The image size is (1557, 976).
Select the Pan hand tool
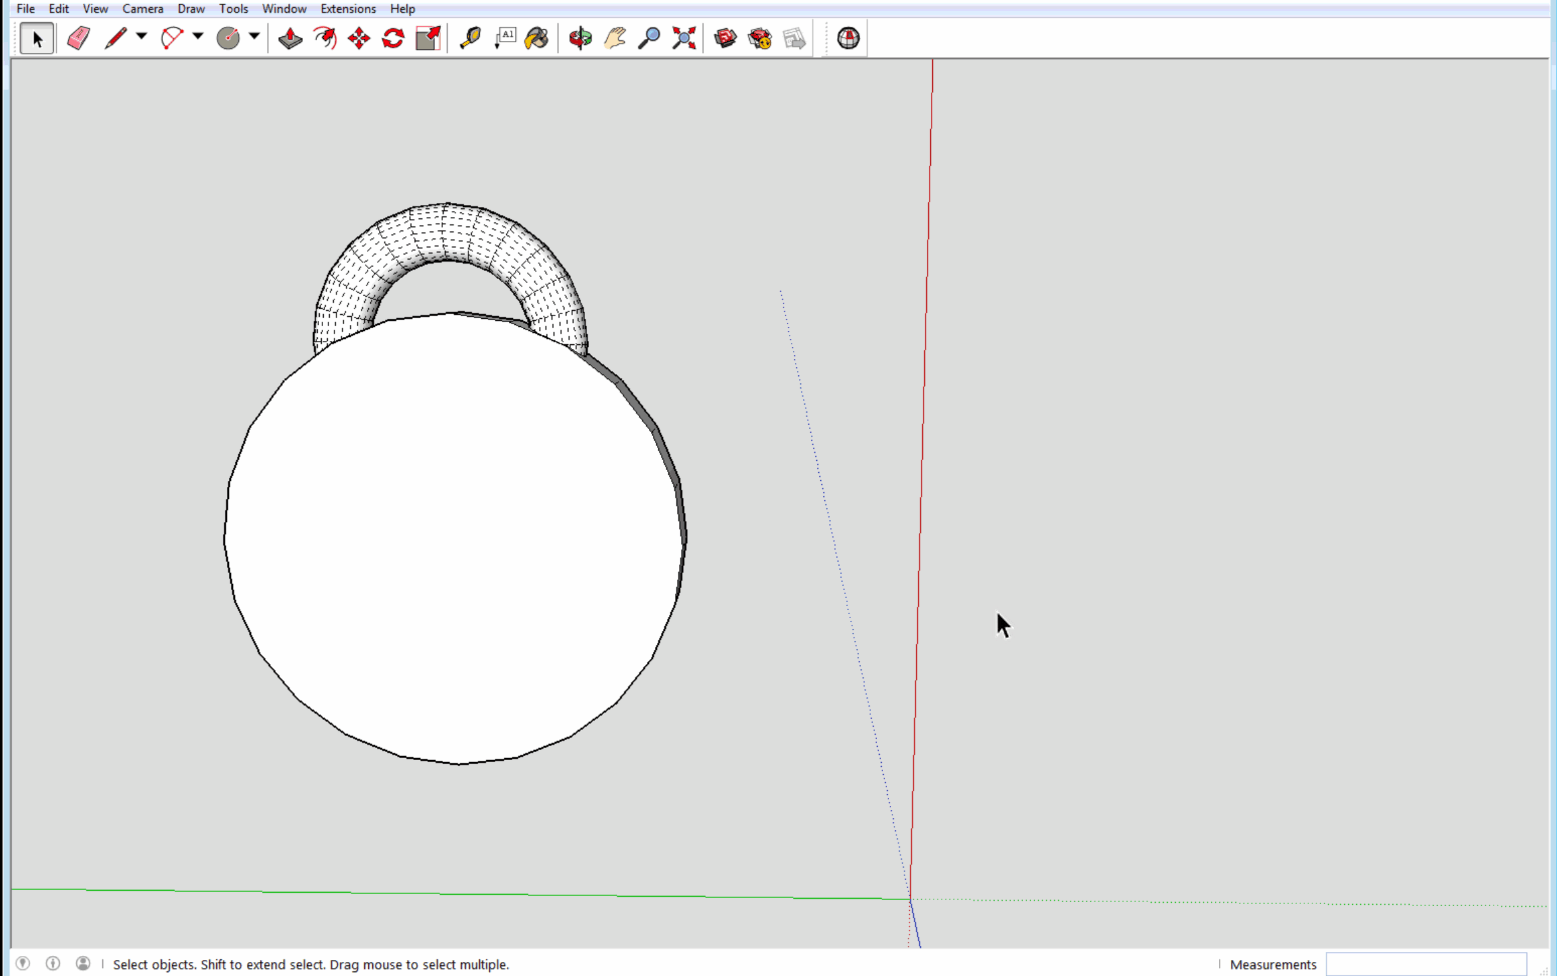(x=614, y=38)
